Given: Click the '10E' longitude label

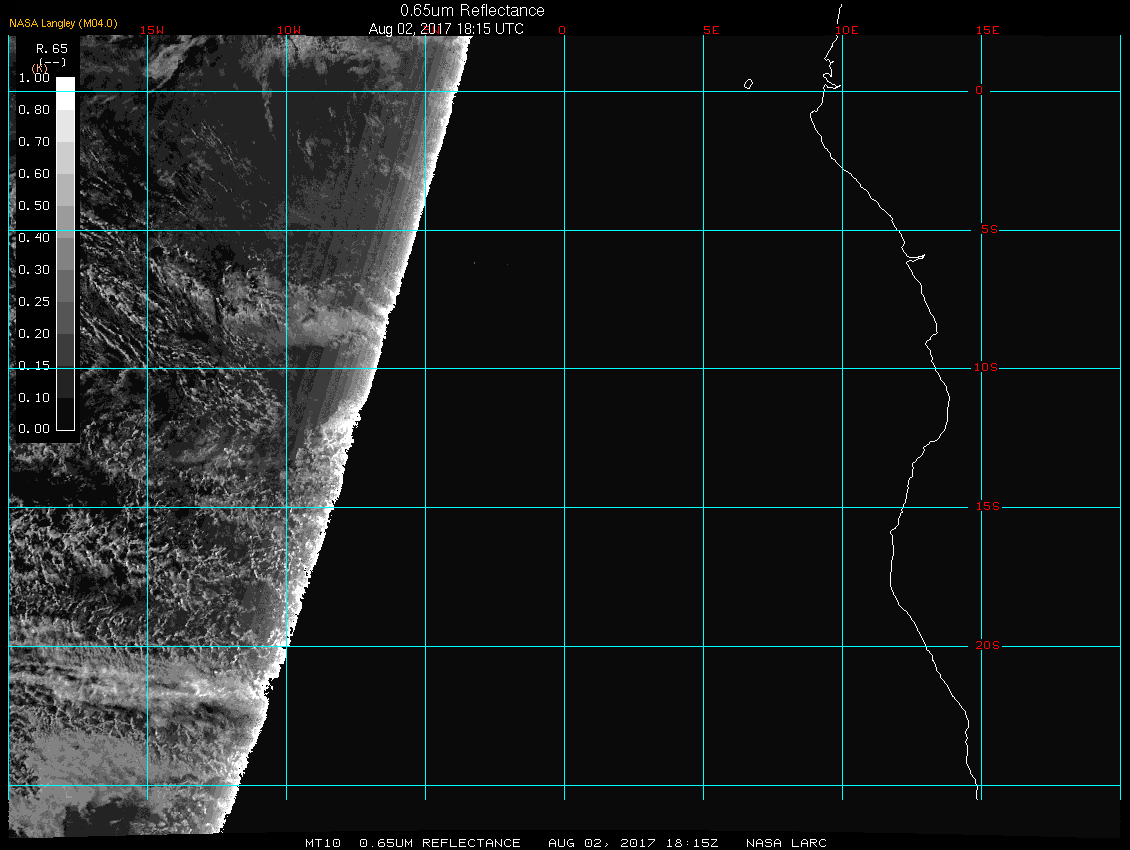Looking at the screenshot, I should coord(847,30).
